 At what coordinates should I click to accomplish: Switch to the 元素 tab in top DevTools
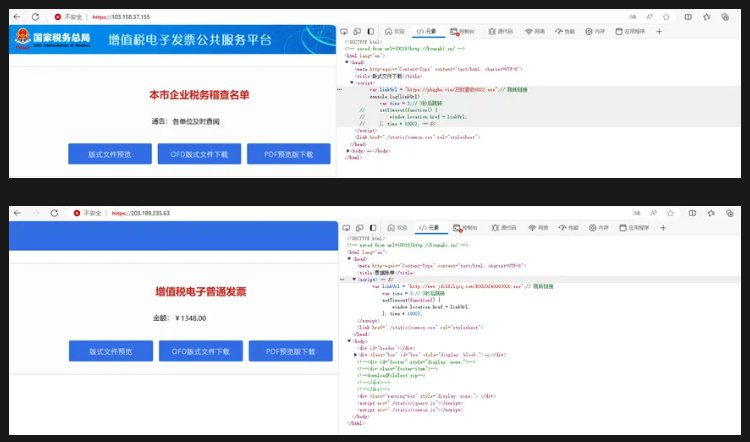click(x=427, y=32)
